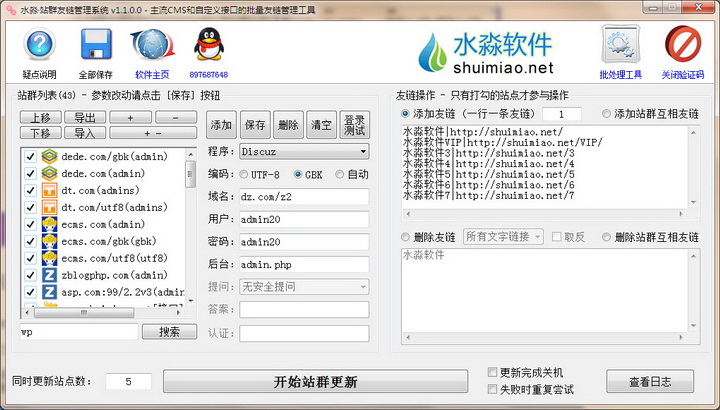Open 软件主页 globe icon
This screenshot has width=720, height=410.
152,45
